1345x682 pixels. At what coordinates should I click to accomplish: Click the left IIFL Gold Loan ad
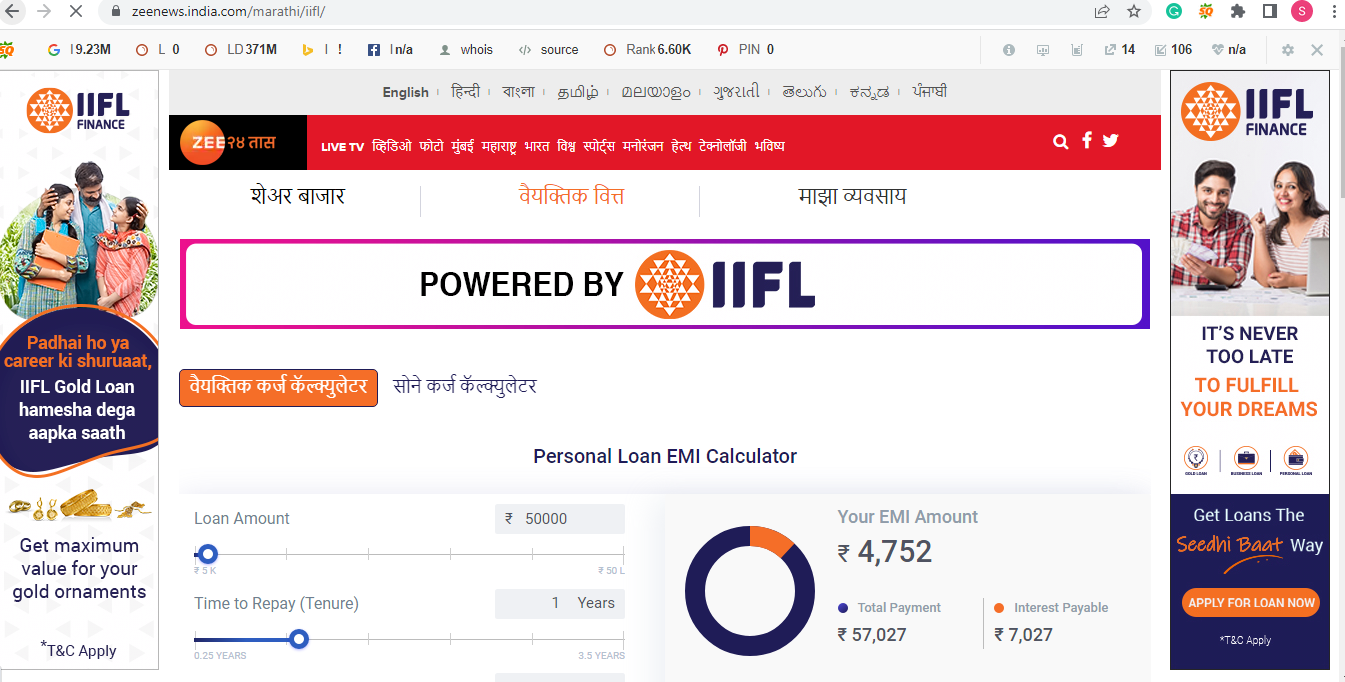point(79,370)
